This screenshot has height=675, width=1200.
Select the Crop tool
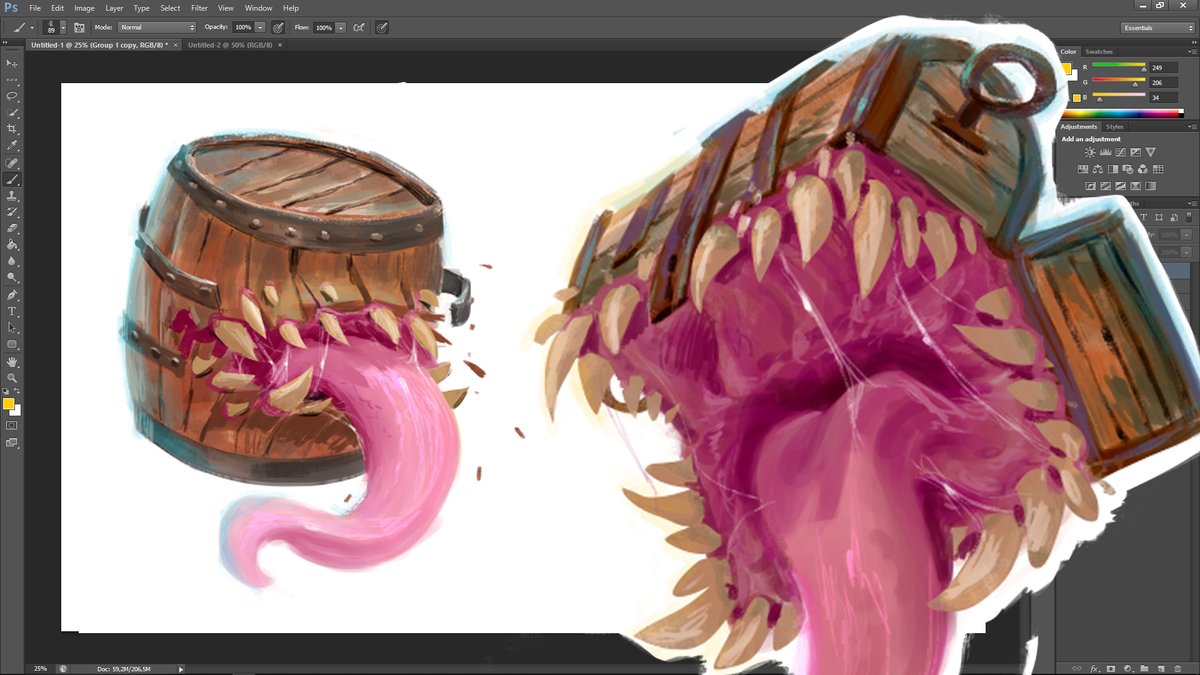click(13, 130)
